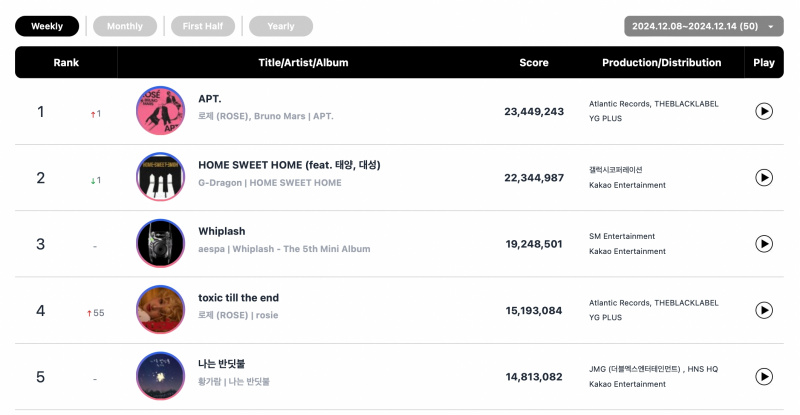Open the 2024.12.08~2024.12.14 week dropdown
Screen dimensions: 800x415
coord(704,26)
